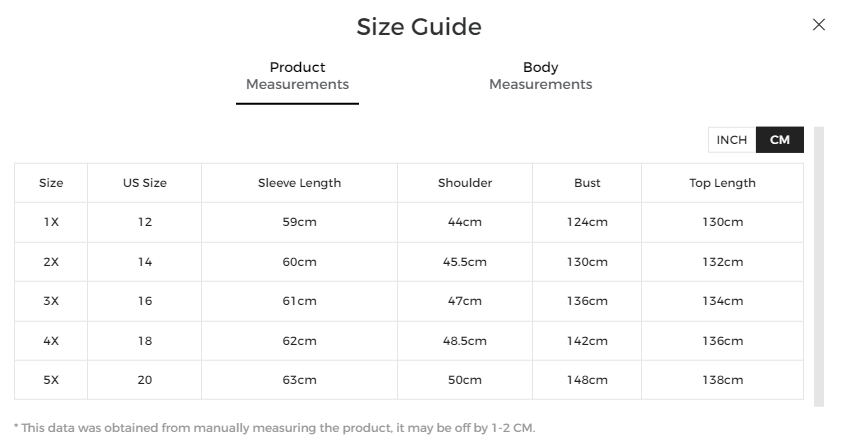Select the CM unit option
The height and width of the screenshot is (441, 847).
coord(780,140)
